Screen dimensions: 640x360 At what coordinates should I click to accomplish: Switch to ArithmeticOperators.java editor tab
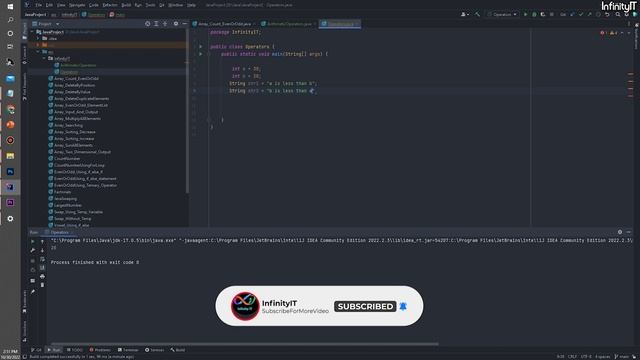(x=288, y=24)
